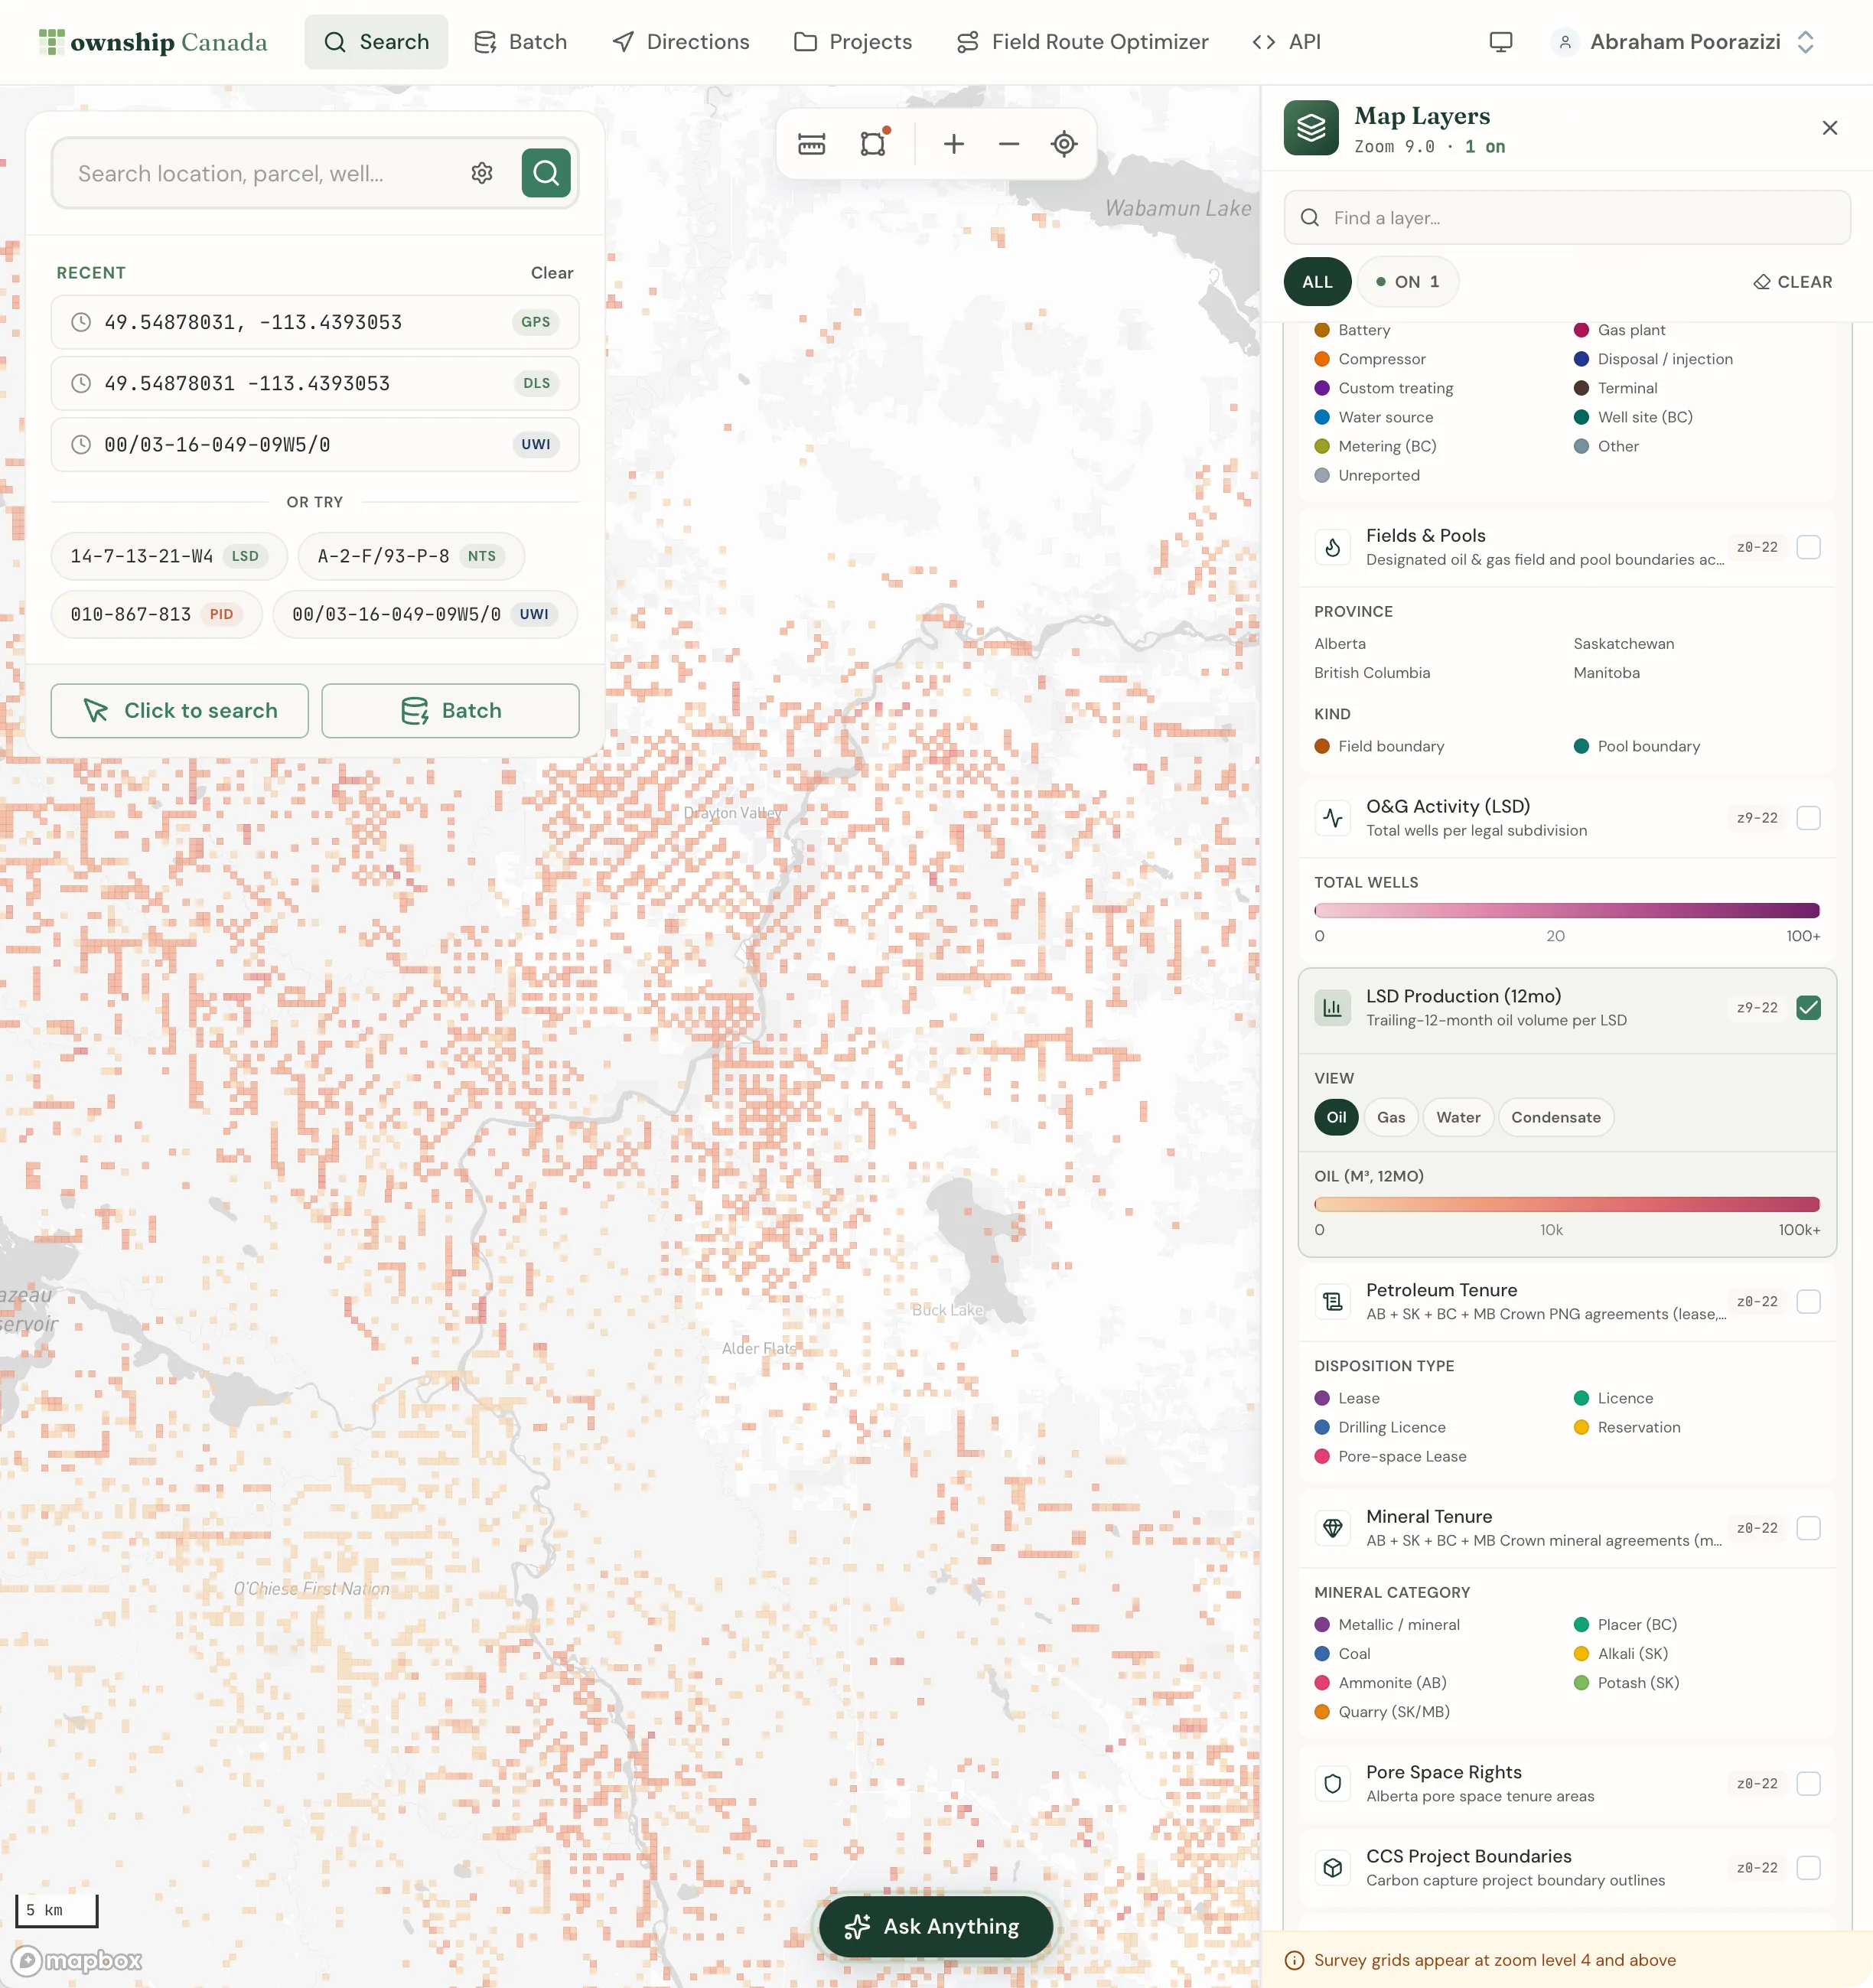Uncheck the LSD Production (12mo) layer
The image size is (1873, 1988).
pos(1809,1008)
